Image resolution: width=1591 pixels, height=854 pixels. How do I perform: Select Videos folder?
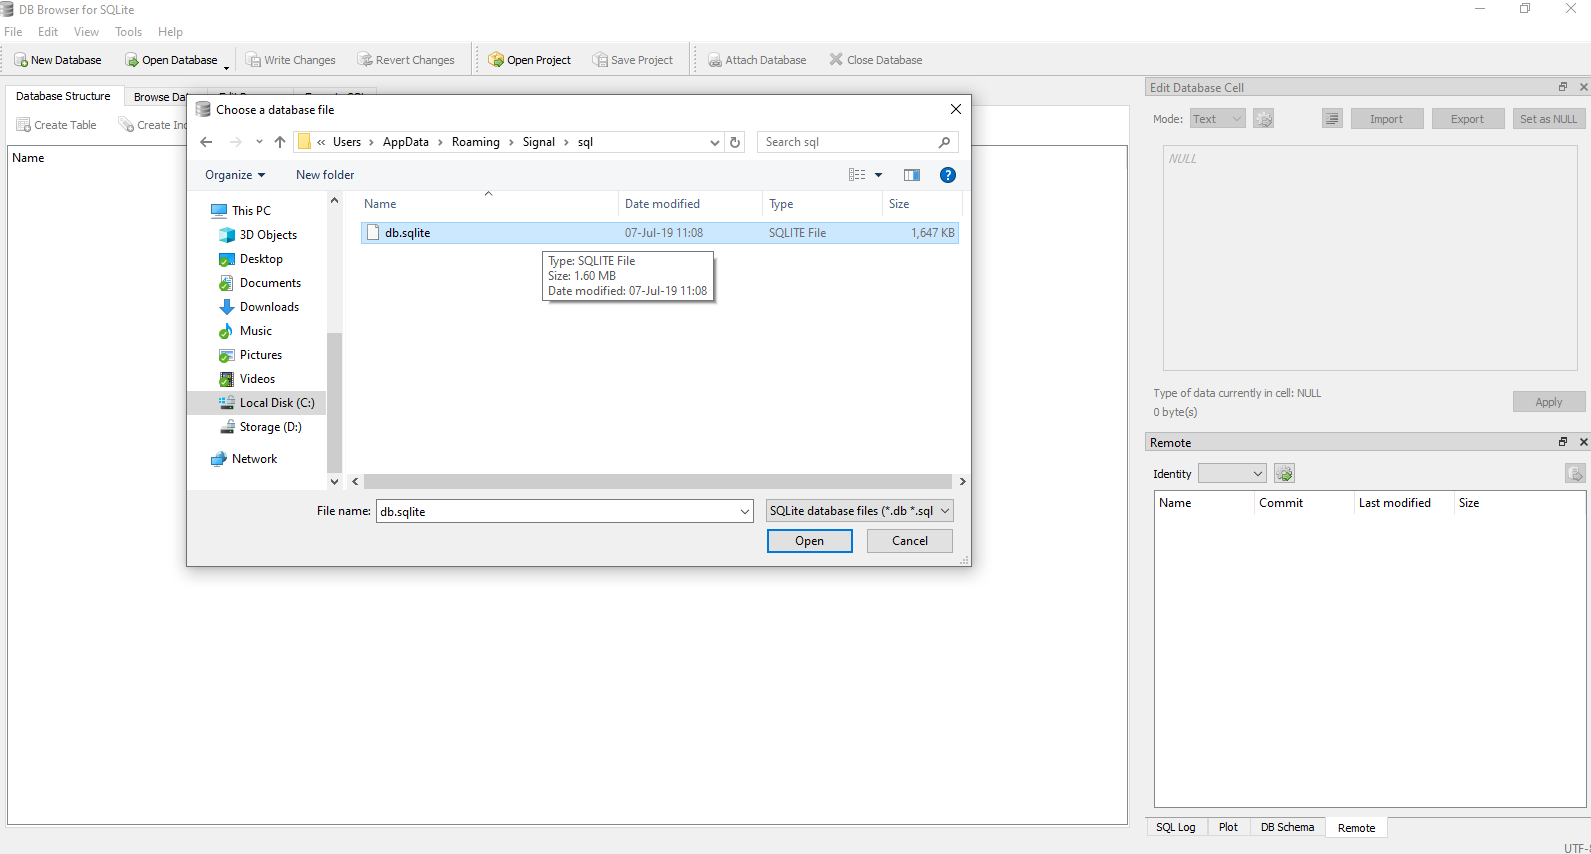tap(257, 379)
